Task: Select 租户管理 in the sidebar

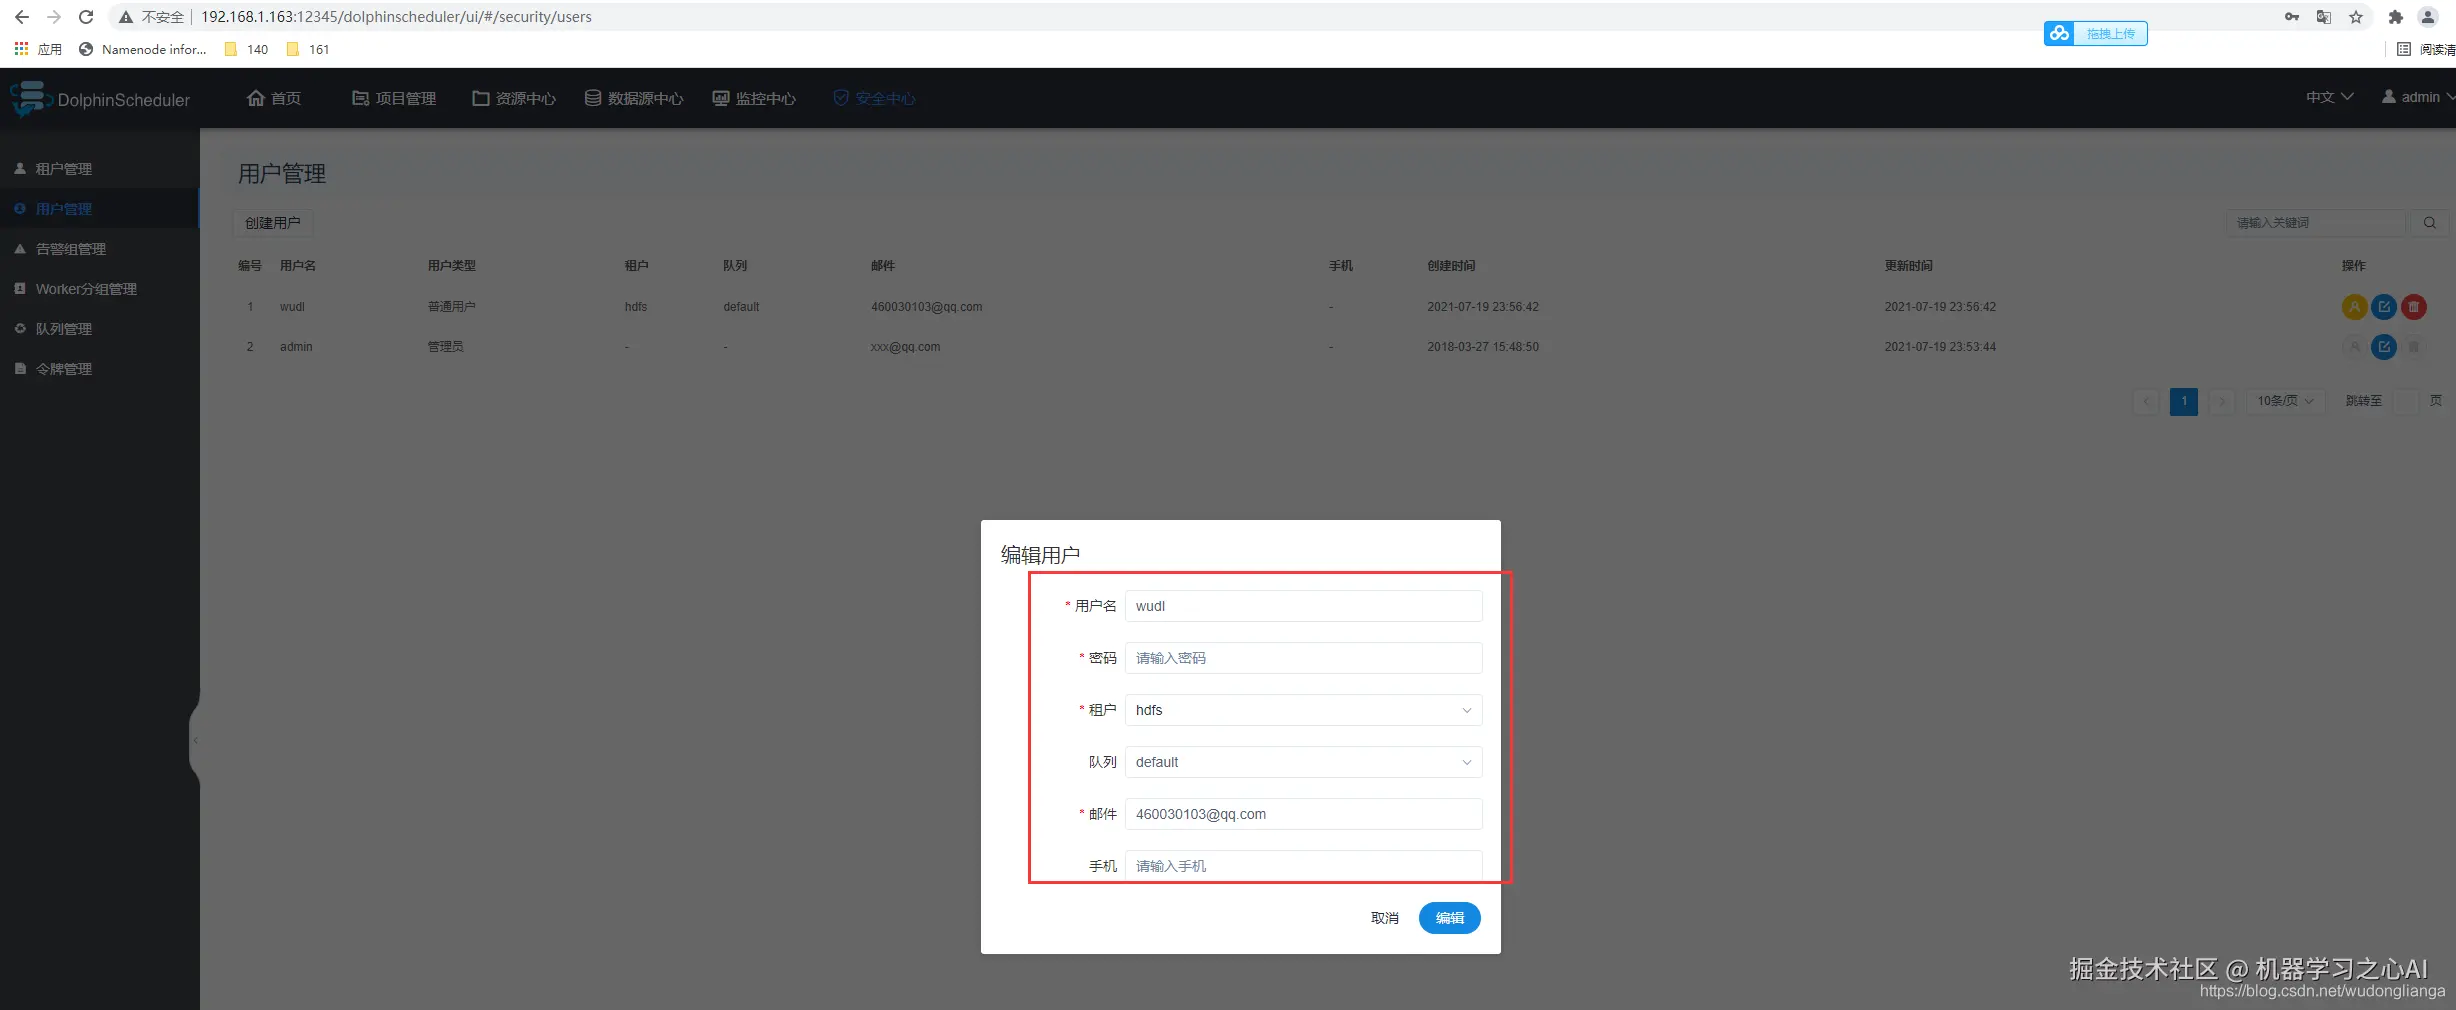Action: click(x=100, y=169)
